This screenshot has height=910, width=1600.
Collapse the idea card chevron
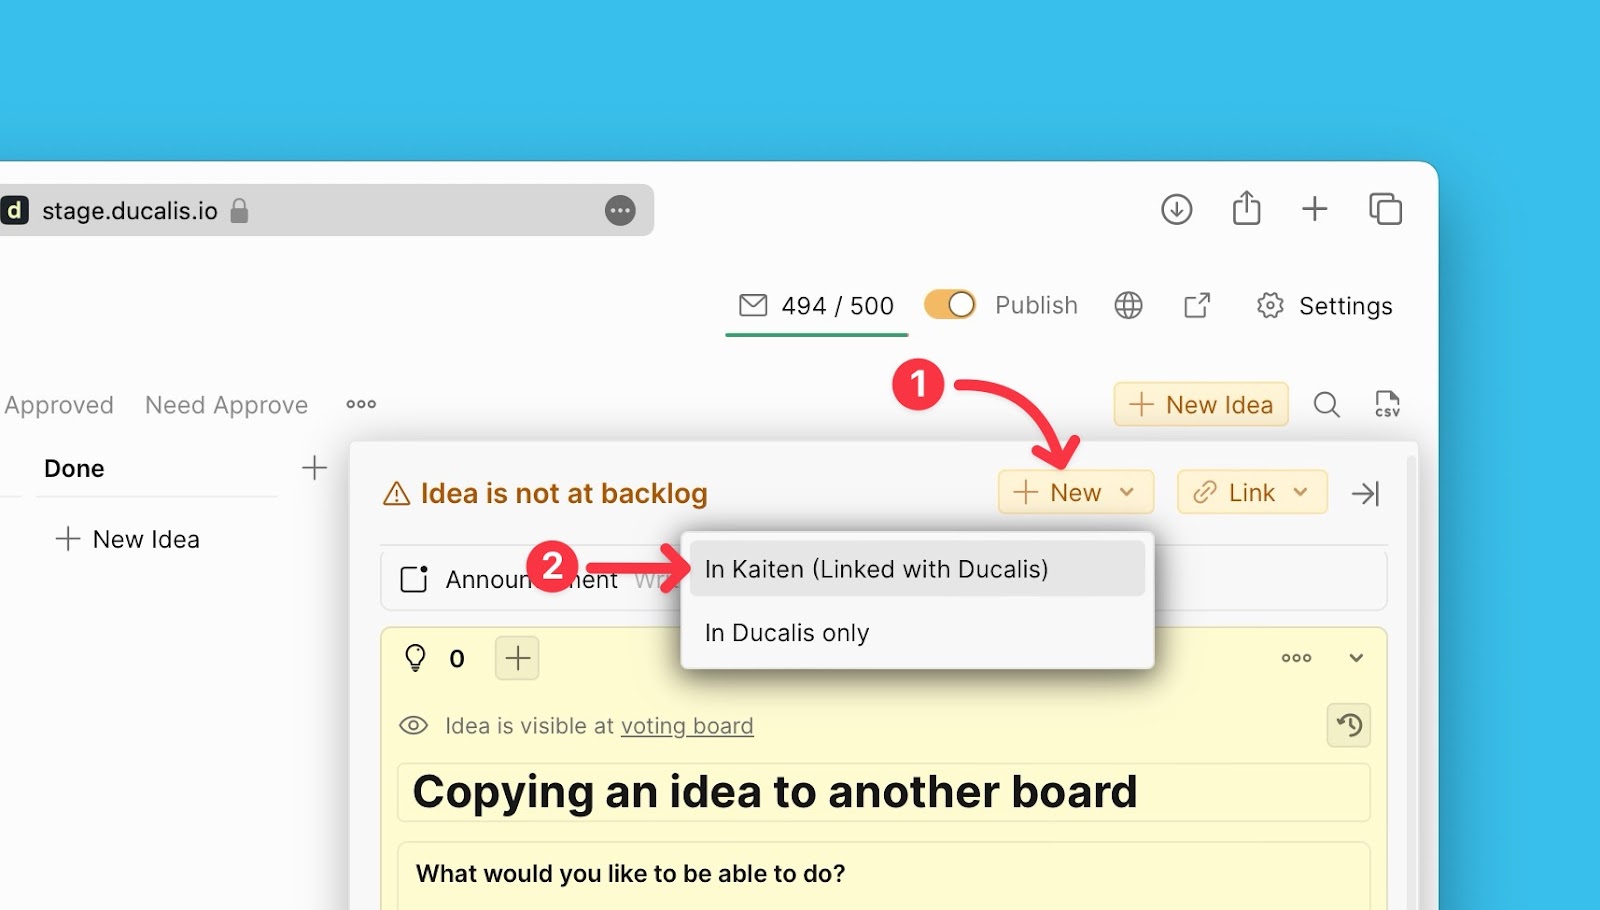point(1356,658)
